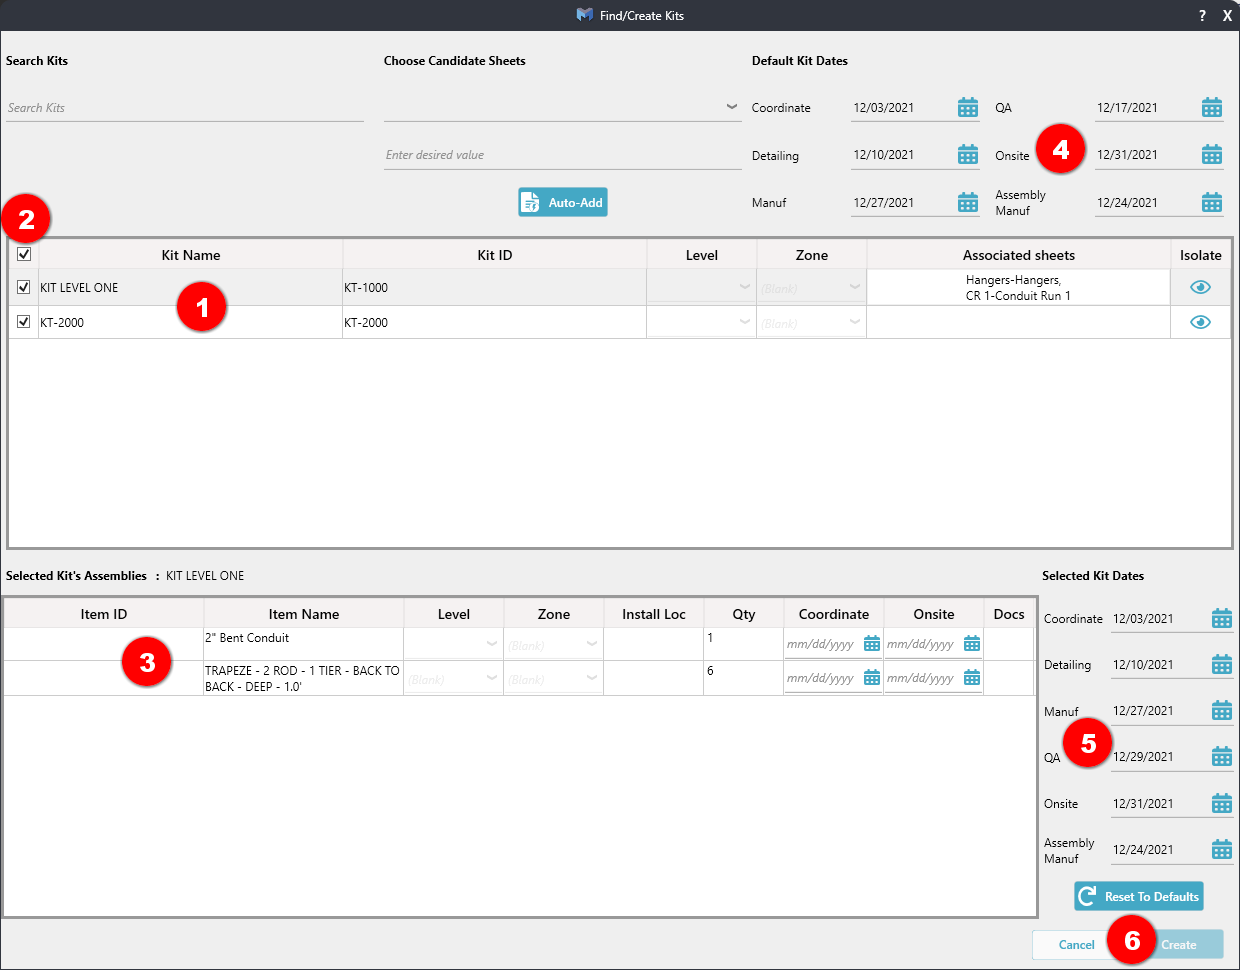Viewport: 1240px width, 970px height.
Task: Open calendar picker for default Manuf date
Action: point(967,203)
